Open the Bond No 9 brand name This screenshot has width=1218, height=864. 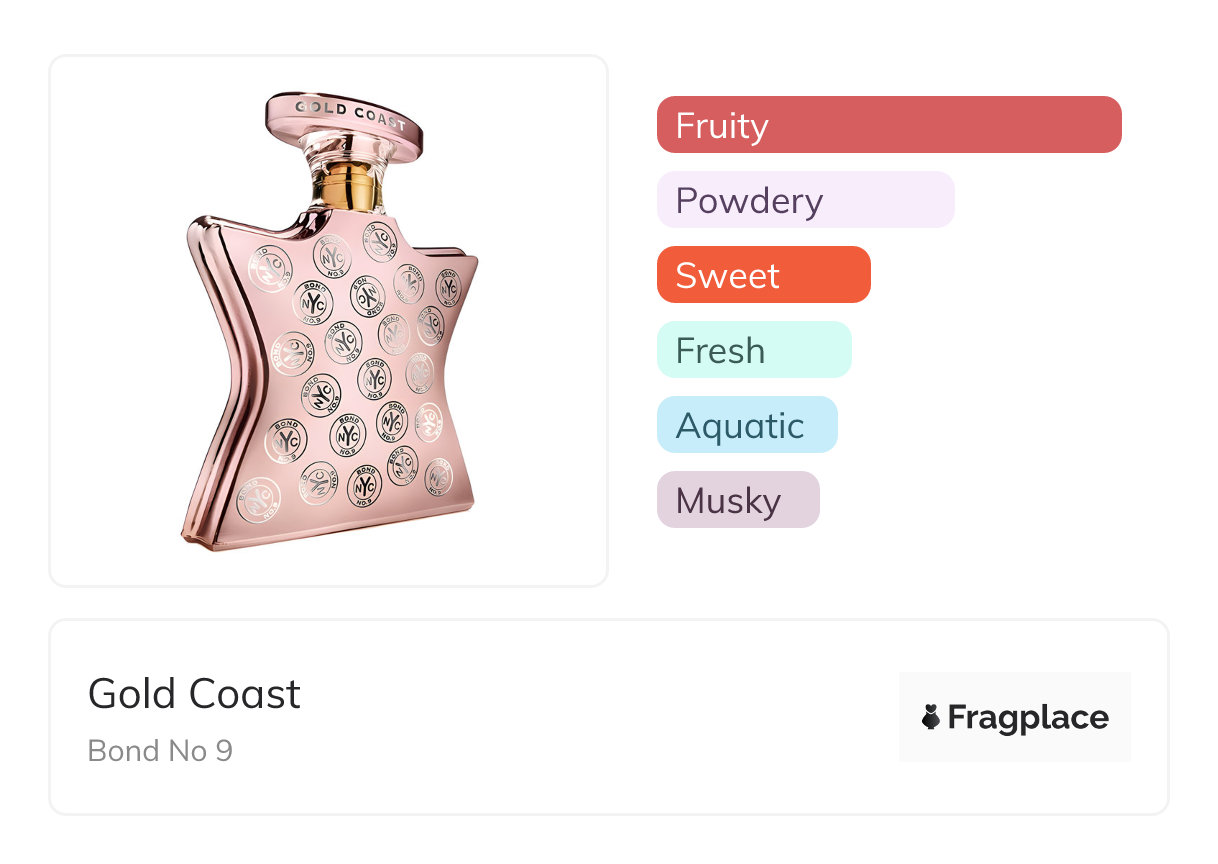(160, 750)
